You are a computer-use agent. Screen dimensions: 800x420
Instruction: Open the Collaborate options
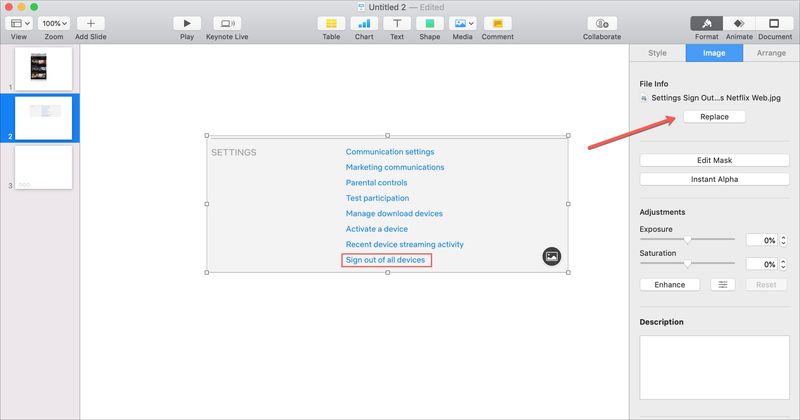602,23
